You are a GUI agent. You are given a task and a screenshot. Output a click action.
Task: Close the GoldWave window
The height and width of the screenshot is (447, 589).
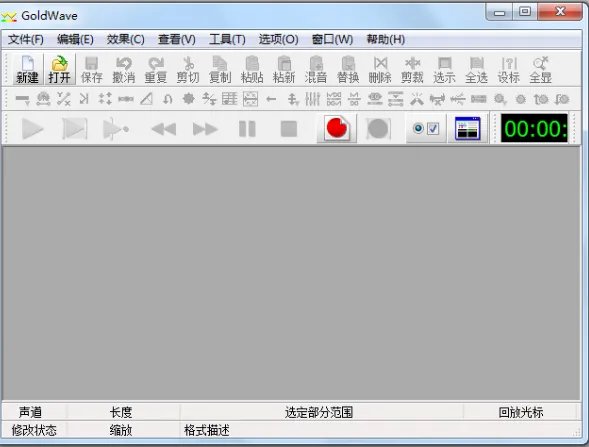coord(560,12)
